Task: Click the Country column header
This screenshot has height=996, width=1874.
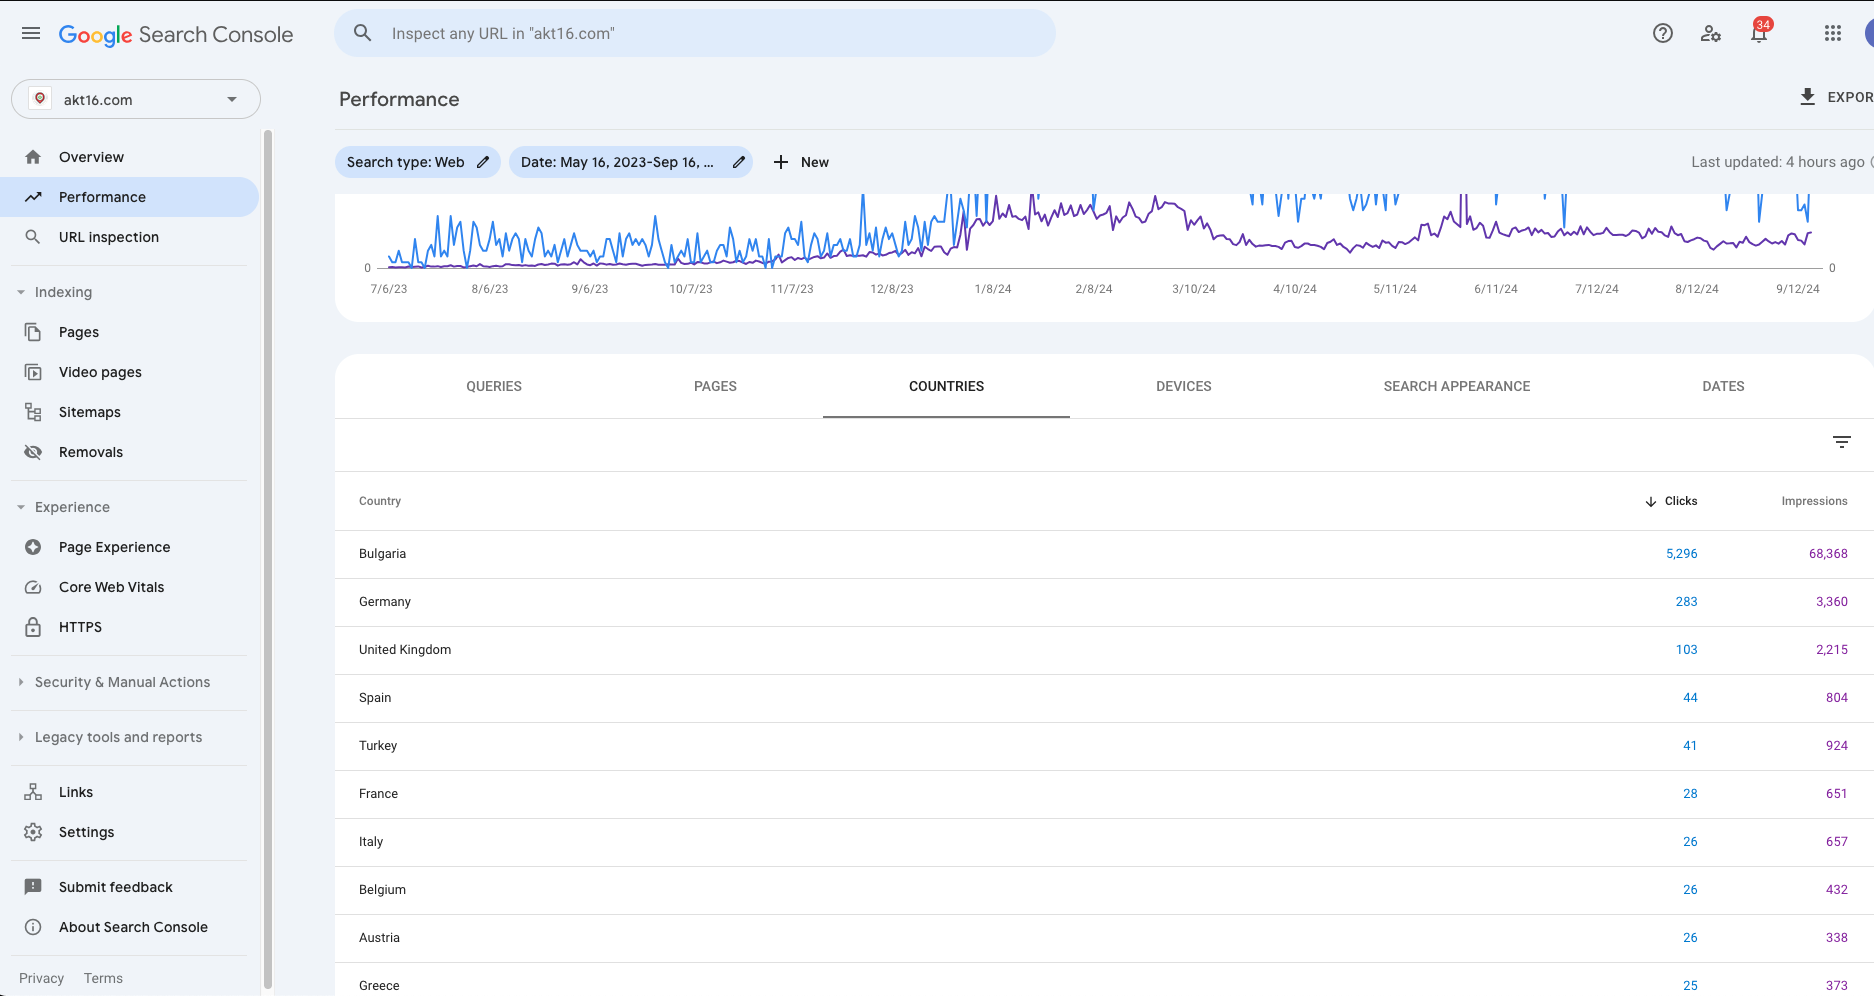Action: click(x=380, y=501)
